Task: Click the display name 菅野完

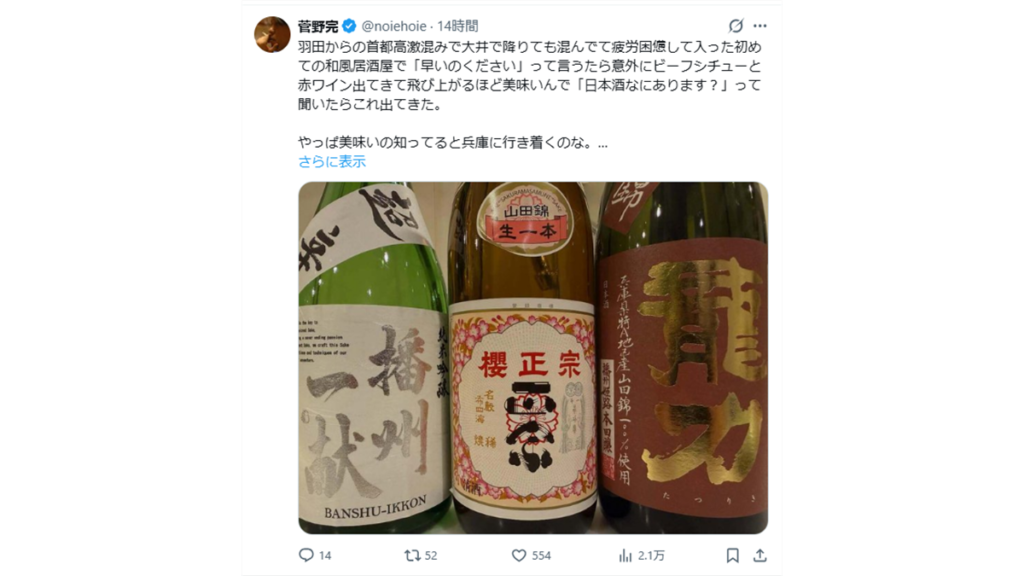Action: (x=318, y=26)
